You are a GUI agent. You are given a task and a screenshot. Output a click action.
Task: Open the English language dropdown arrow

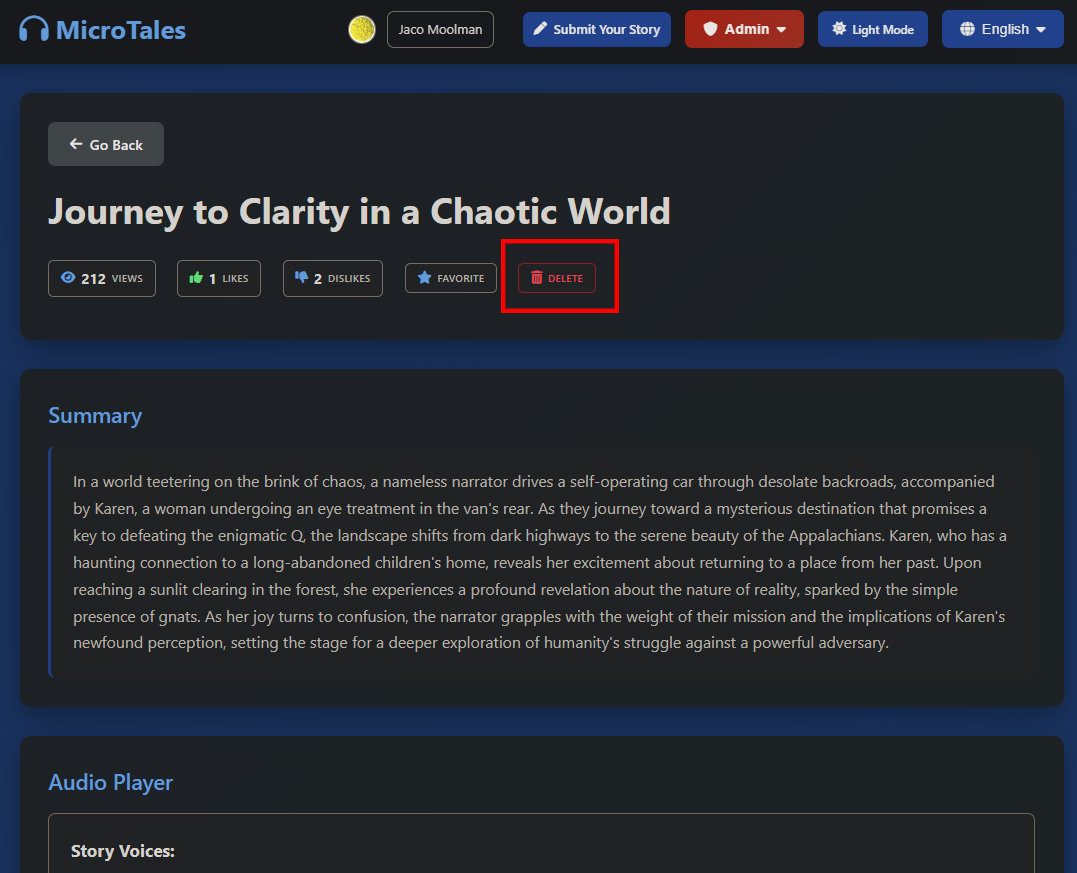(x=1042, y=30)
